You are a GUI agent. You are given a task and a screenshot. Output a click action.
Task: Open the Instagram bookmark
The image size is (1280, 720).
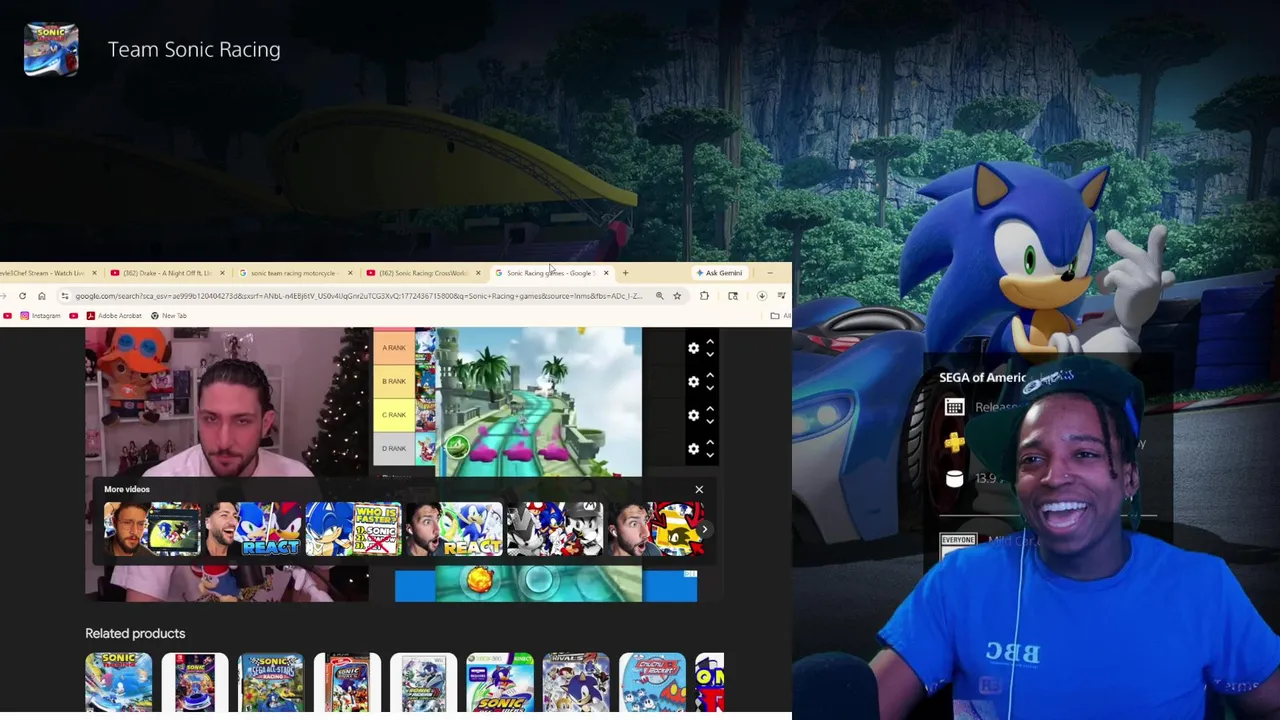[x=40, y=316]
